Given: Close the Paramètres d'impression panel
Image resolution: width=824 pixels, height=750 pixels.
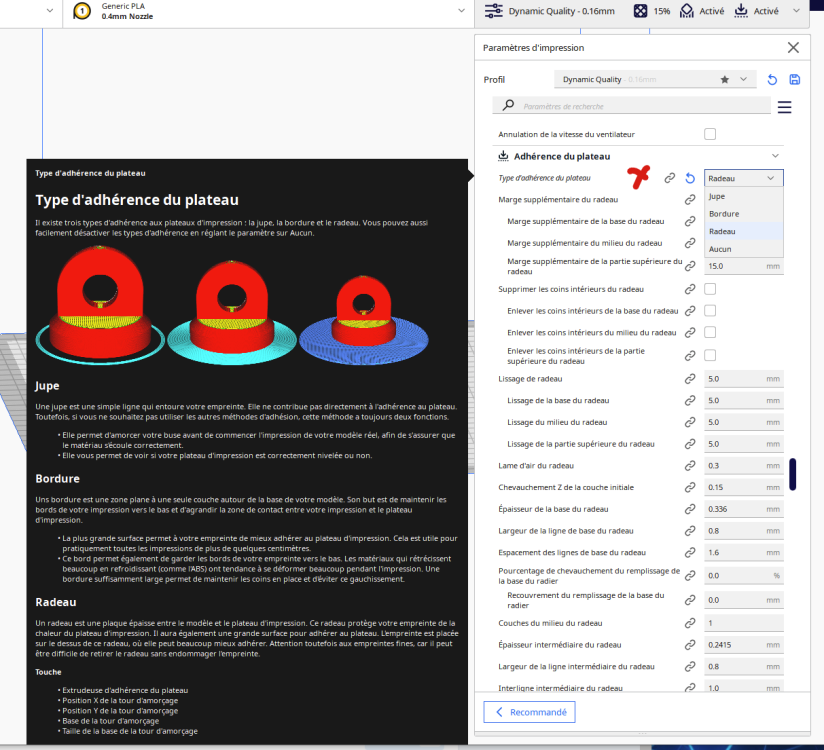Looking at the screenshot, I should 794,48.
